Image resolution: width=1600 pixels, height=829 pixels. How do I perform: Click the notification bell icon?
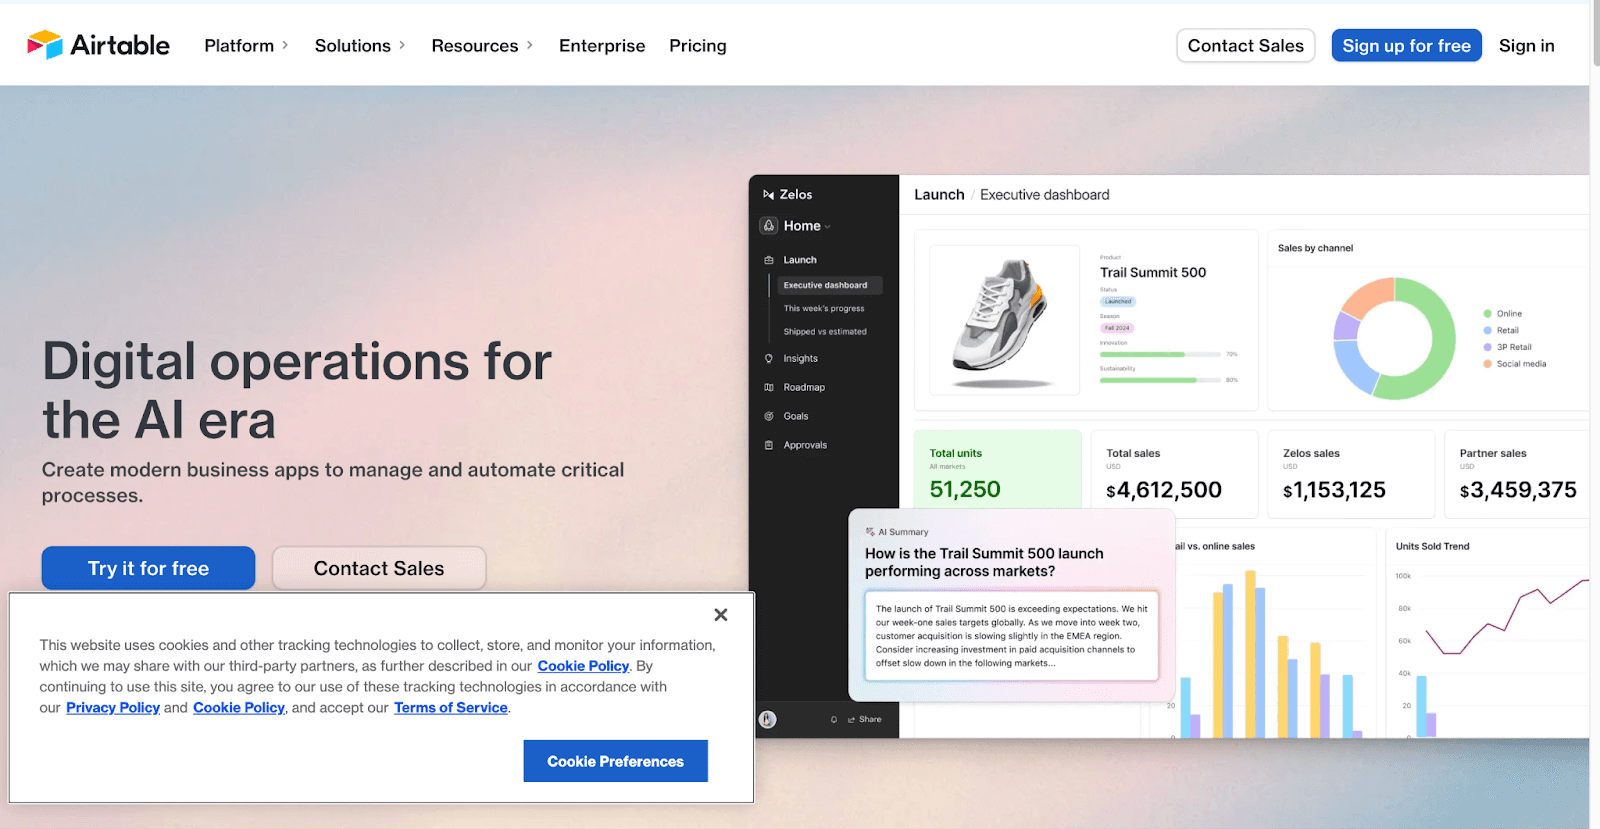pos(834,720)
